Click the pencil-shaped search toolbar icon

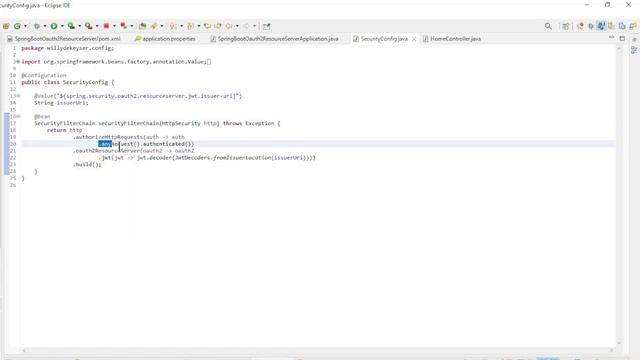(154, 26)
